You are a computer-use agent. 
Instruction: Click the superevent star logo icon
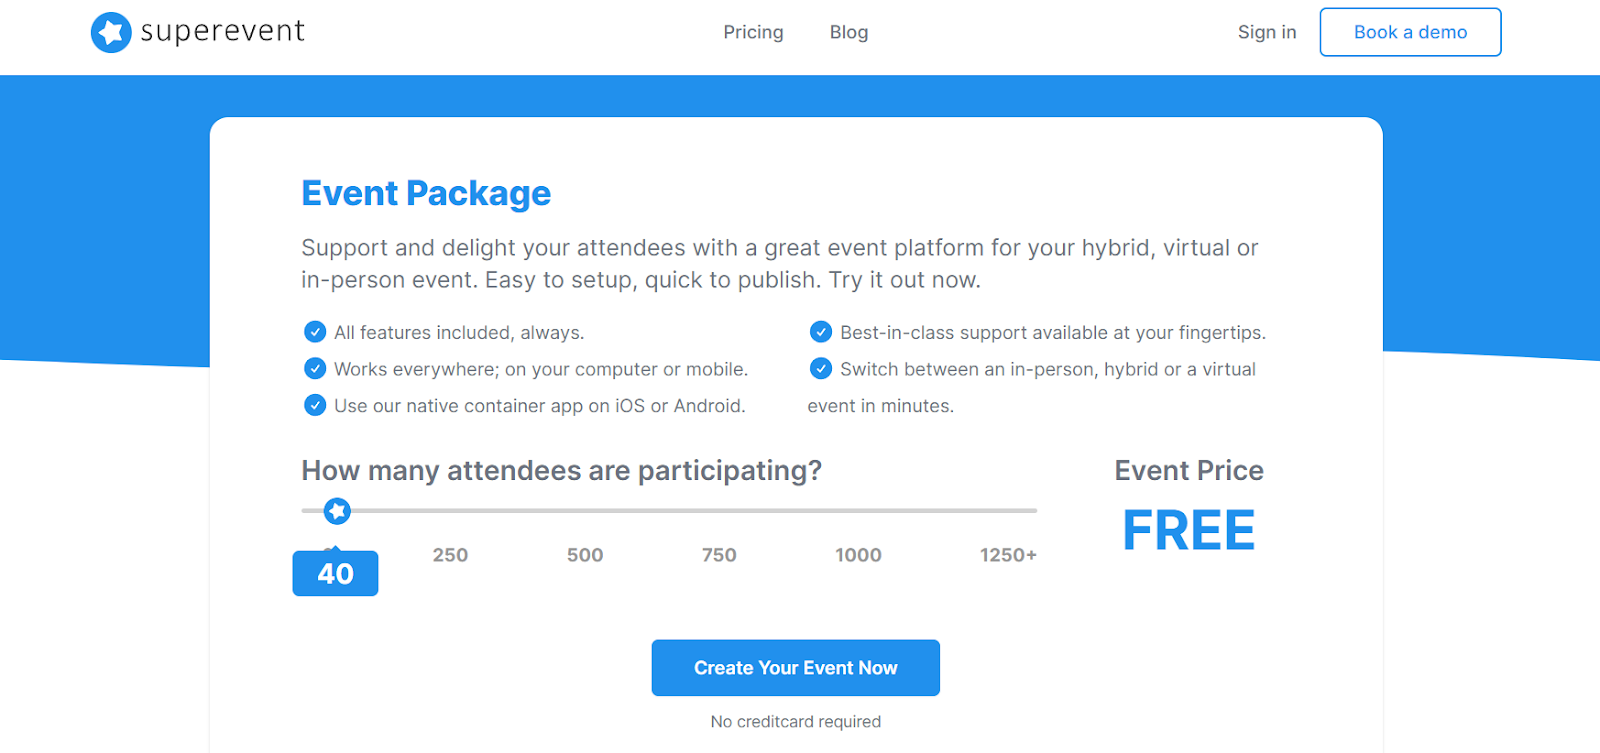[111, 33]
